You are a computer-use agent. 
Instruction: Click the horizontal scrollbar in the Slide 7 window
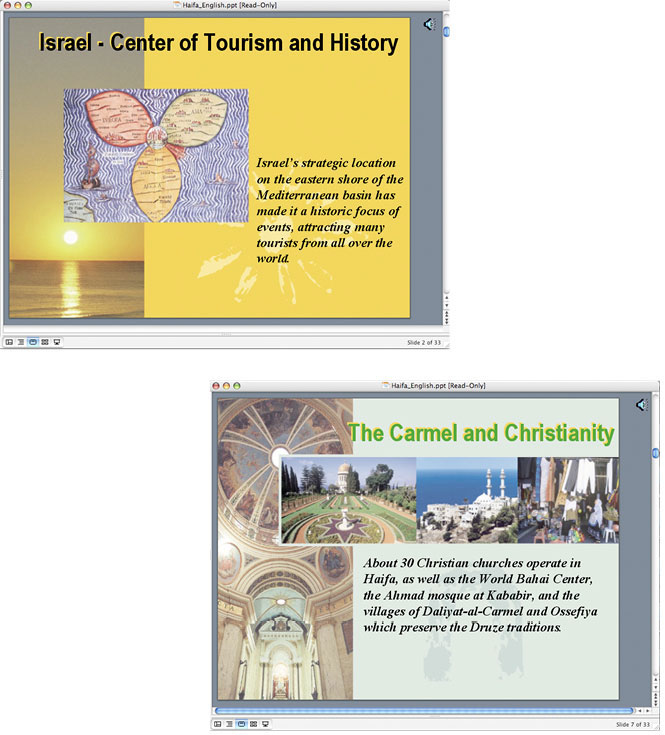point(420,711)
